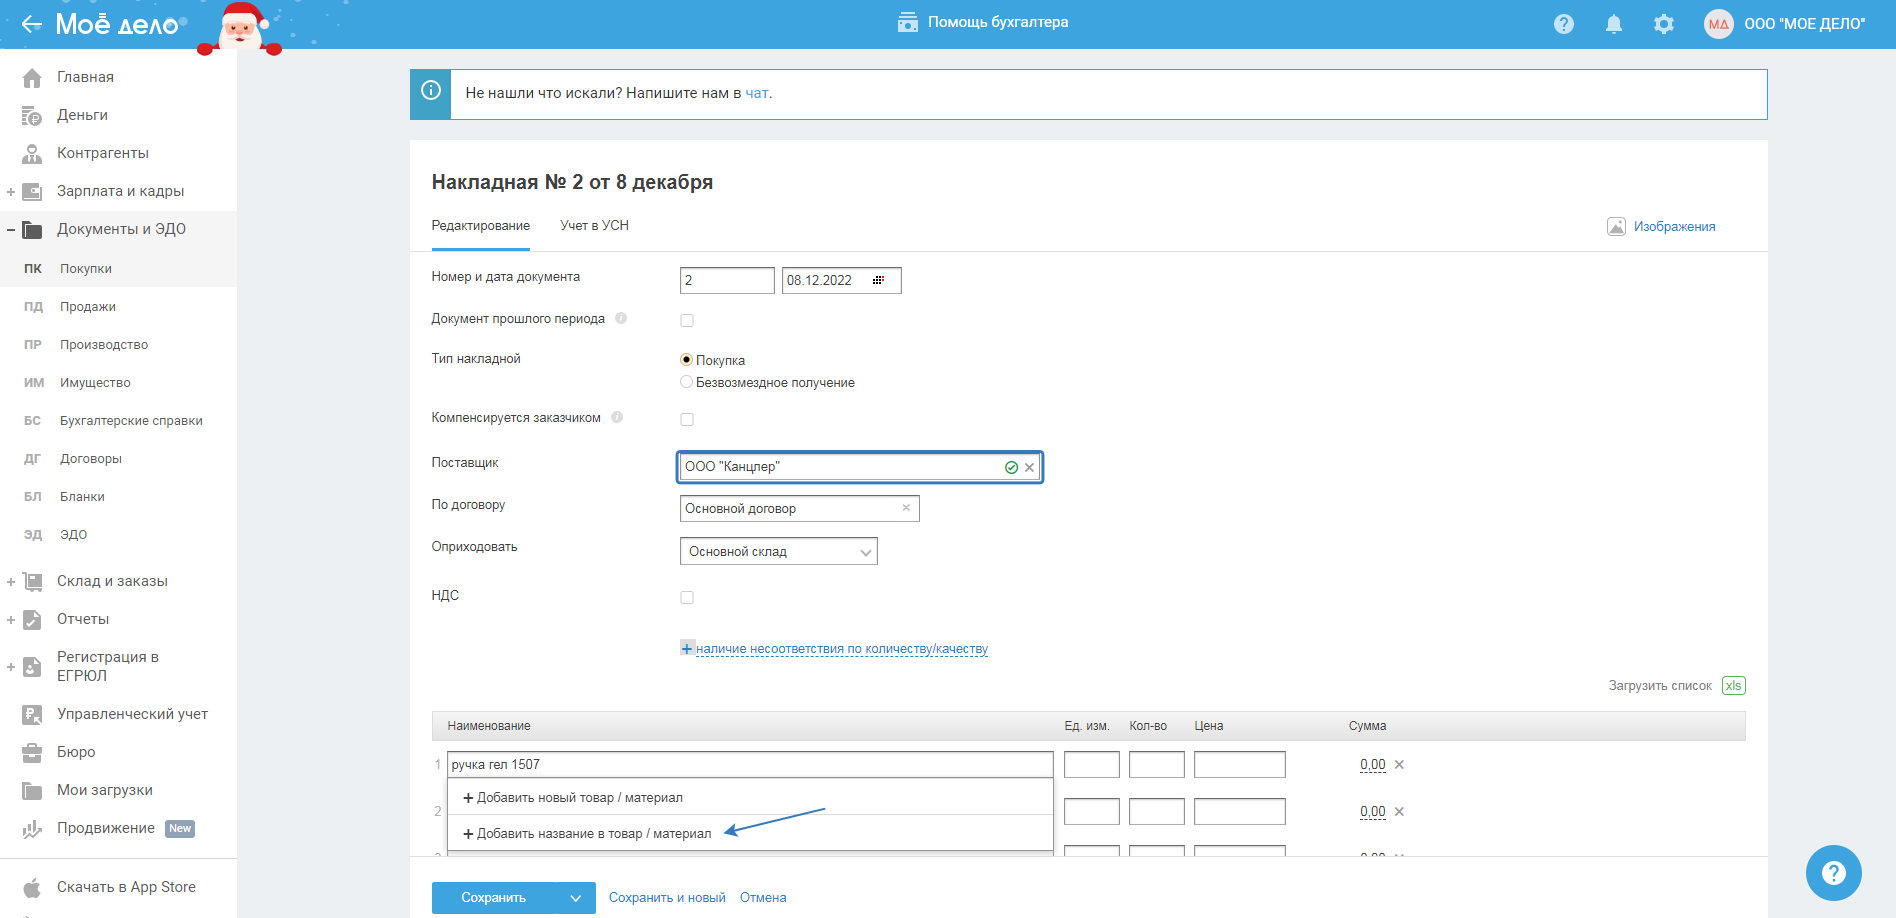This screenshot has width=1896, height=918.
Task: Clear the Основной договор contract field
Action: 906,508
